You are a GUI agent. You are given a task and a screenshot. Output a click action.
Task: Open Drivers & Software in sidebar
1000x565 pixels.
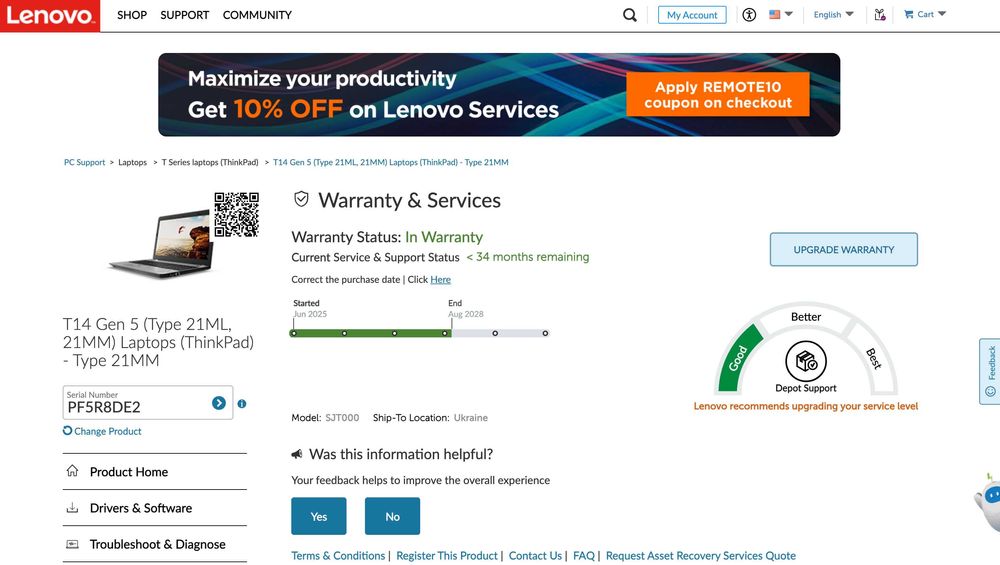(141, 508)
